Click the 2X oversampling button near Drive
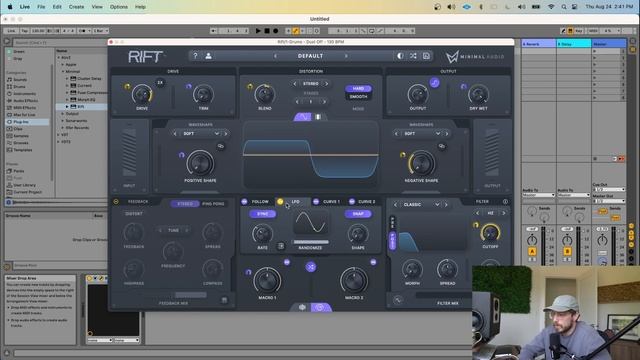 (160, 82)
